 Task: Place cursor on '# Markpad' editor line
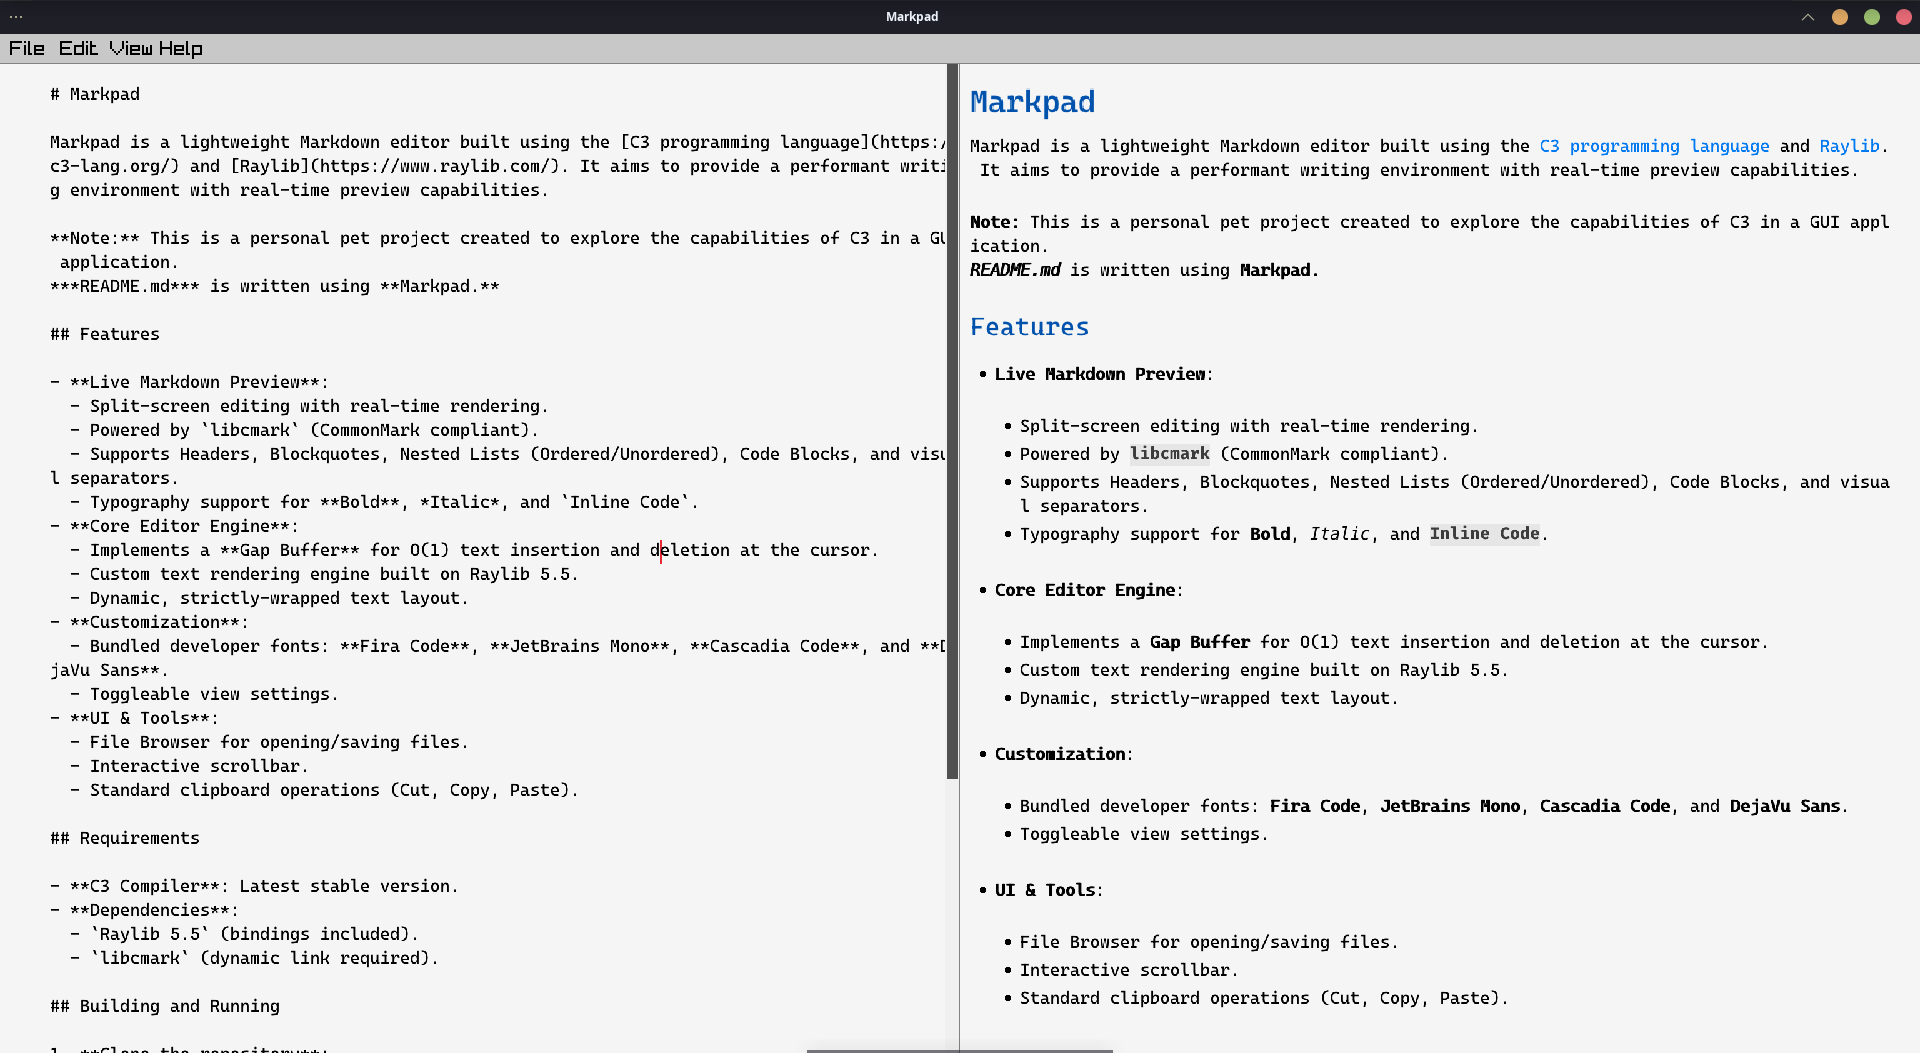coord(95,94)
